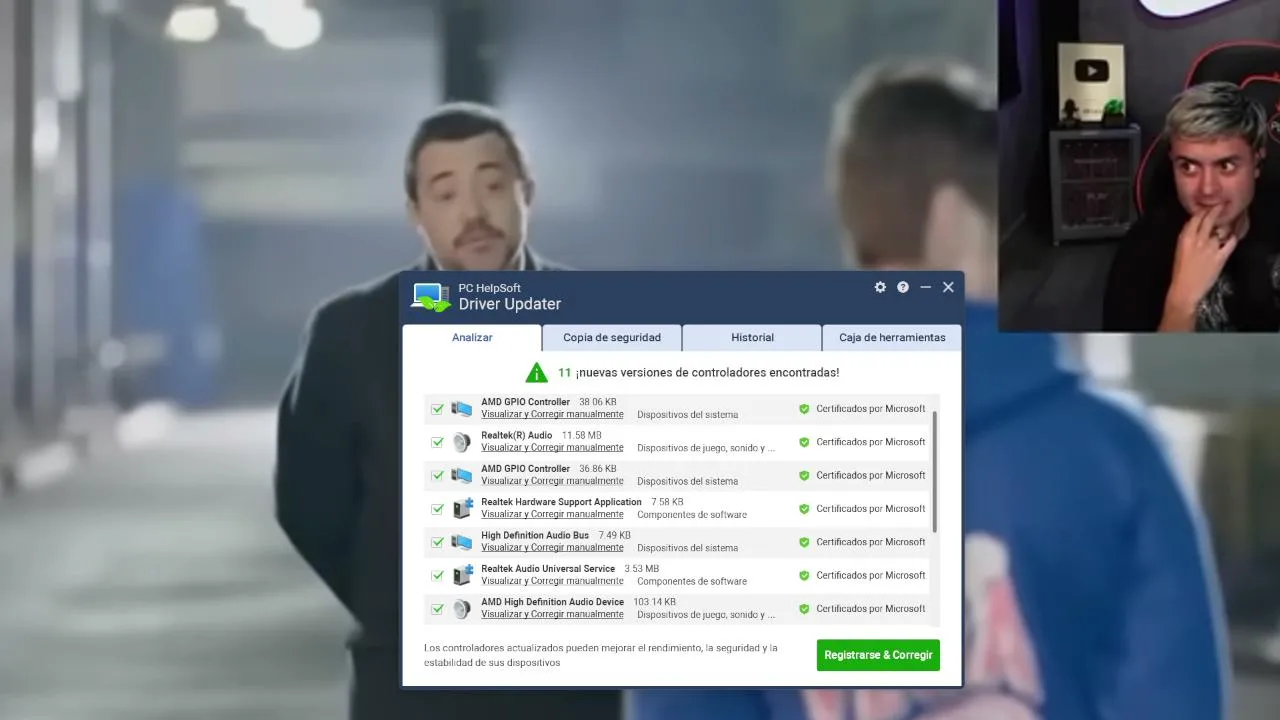Viewport: 1280px width, 720px height.
Task: Click speaker icon for AMD High Definition Audio Device
Action: (x=461, y=608)
